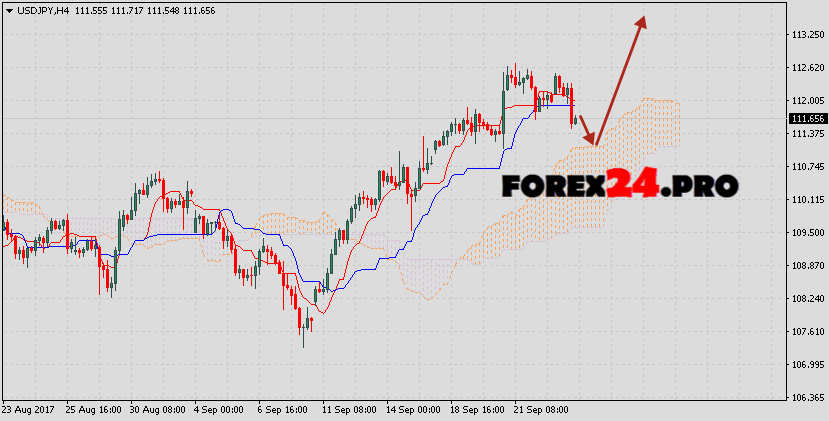
Task: Click the FOREX24.PRO watermark logo
Action: point(619,185)
